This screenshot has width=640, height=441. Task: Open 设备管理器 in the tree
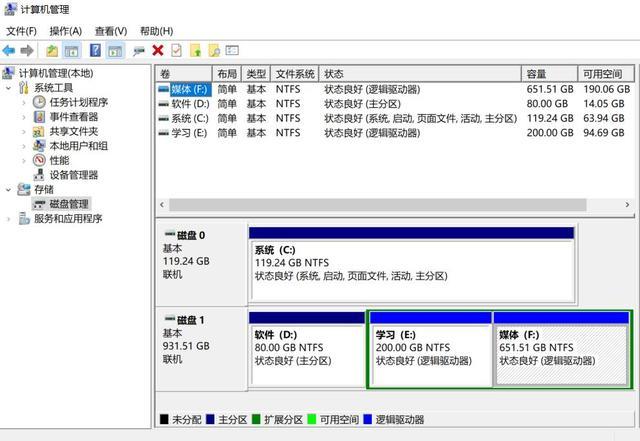pos(74,175)
